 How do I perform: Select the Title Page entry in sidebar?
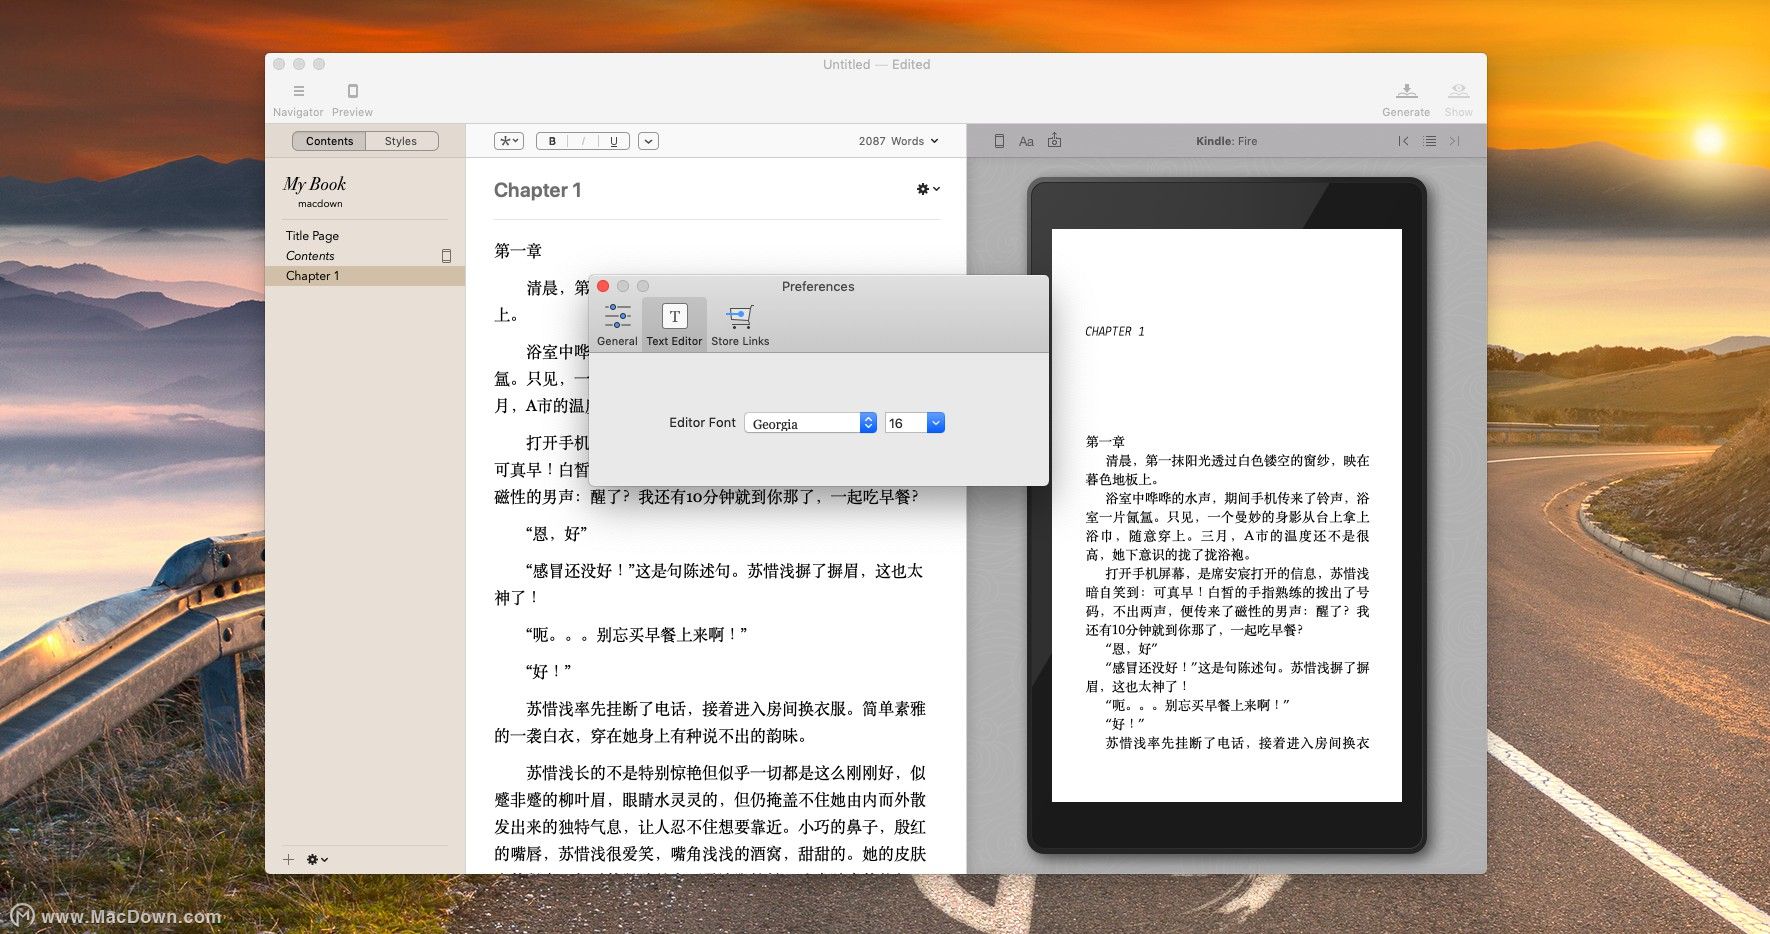(312, 235)
